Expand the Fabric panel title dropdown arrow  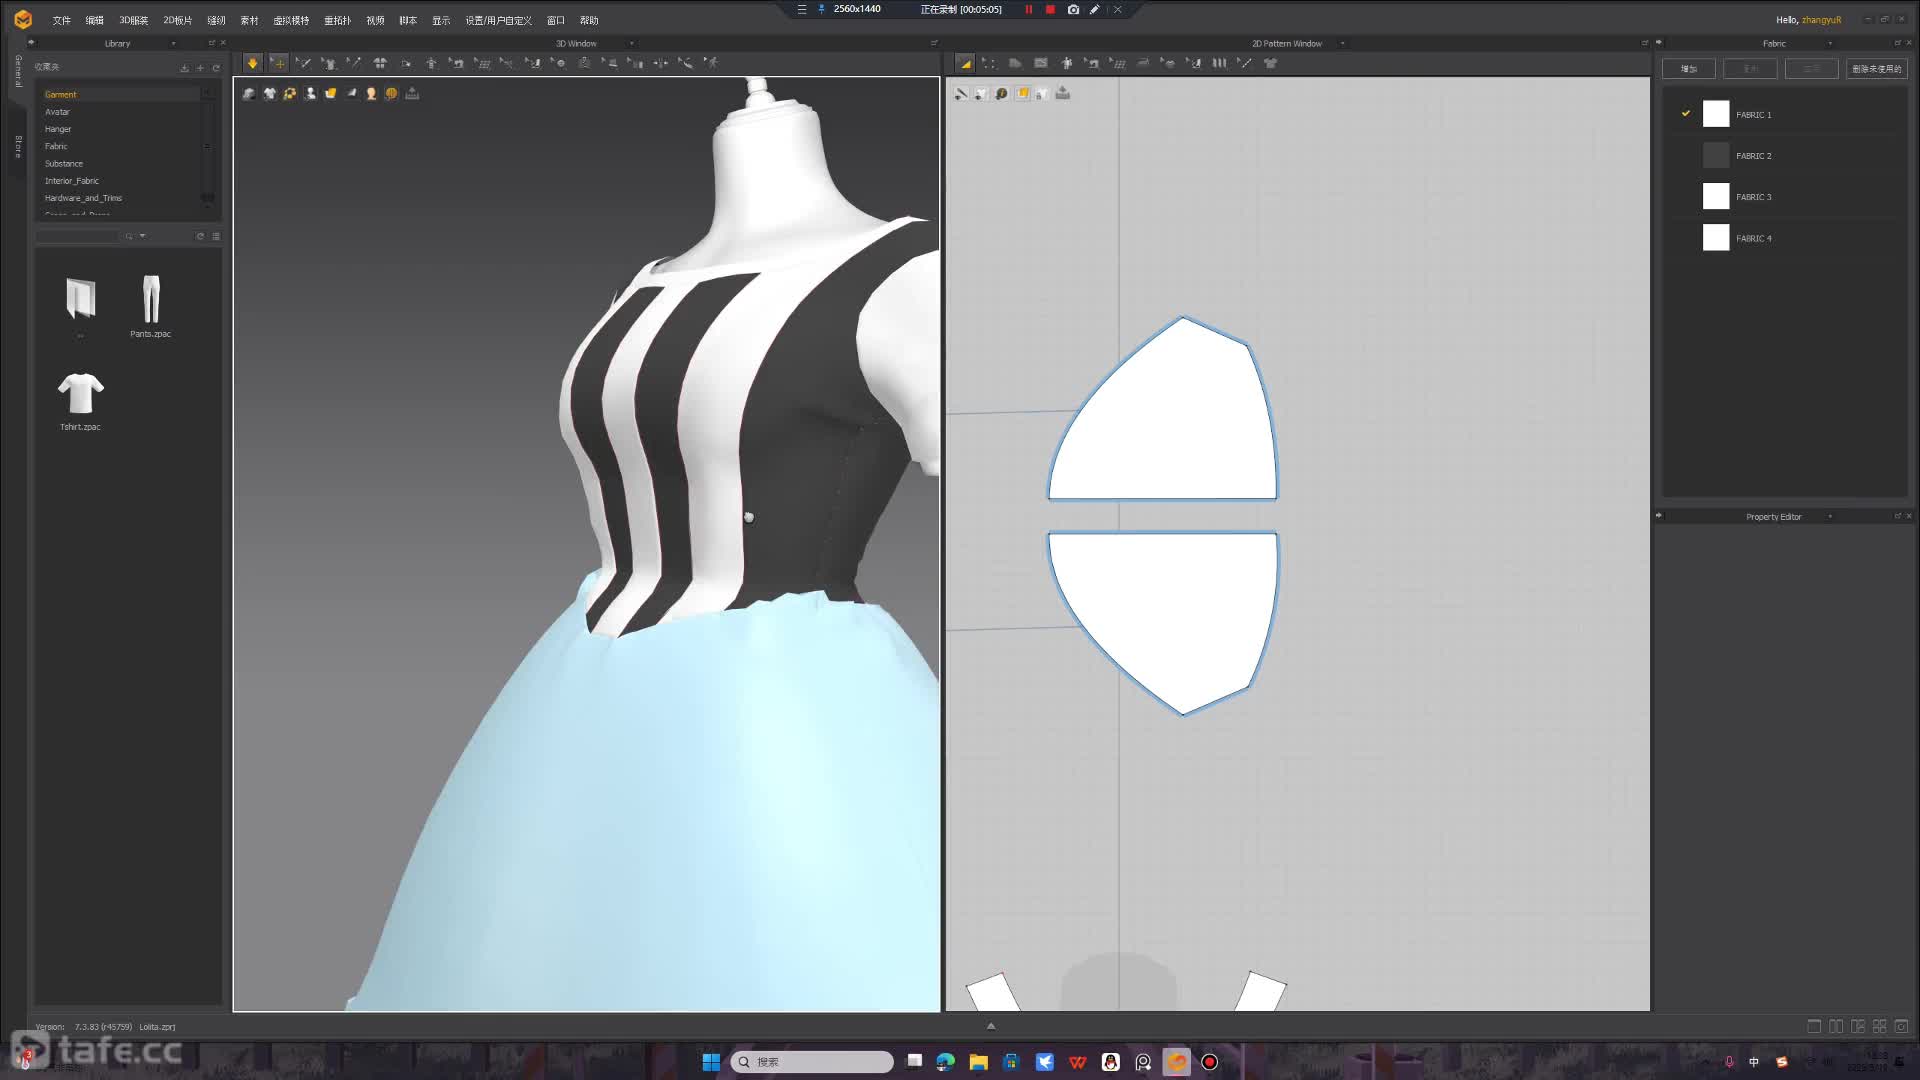(x=1830, y=44)
